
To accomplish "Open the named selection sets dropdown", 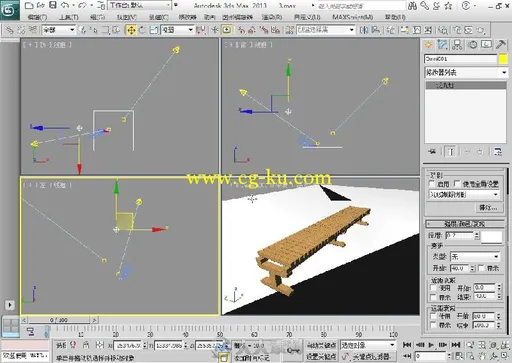I will point(326,30).
